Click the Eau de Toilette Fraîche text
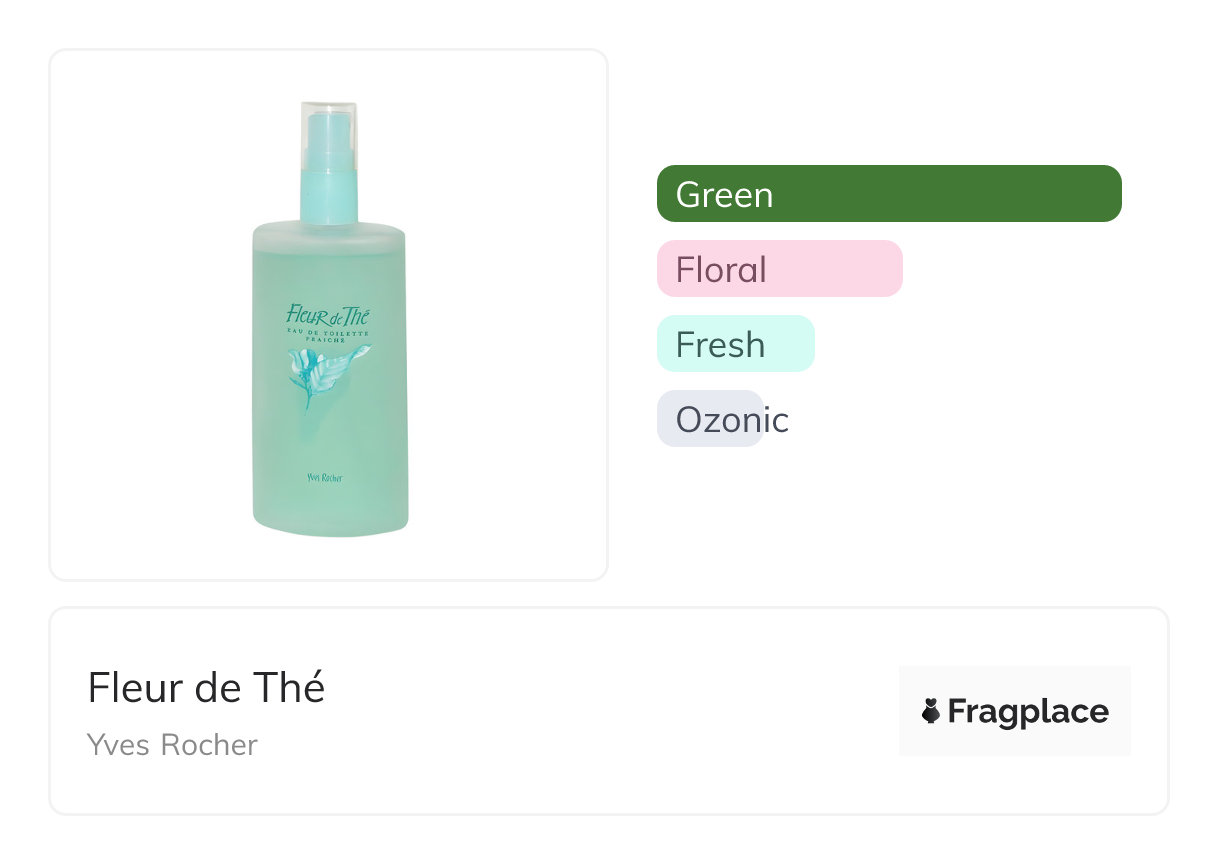Viewport: 1218px width, 864px height. click(328, 335)
